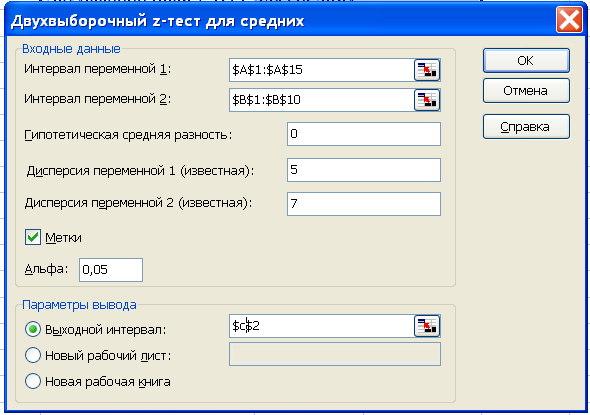The width and height of the screenshot is (590, 415).
Task: Close the z-test dialog window
Action: coord(569,20)
